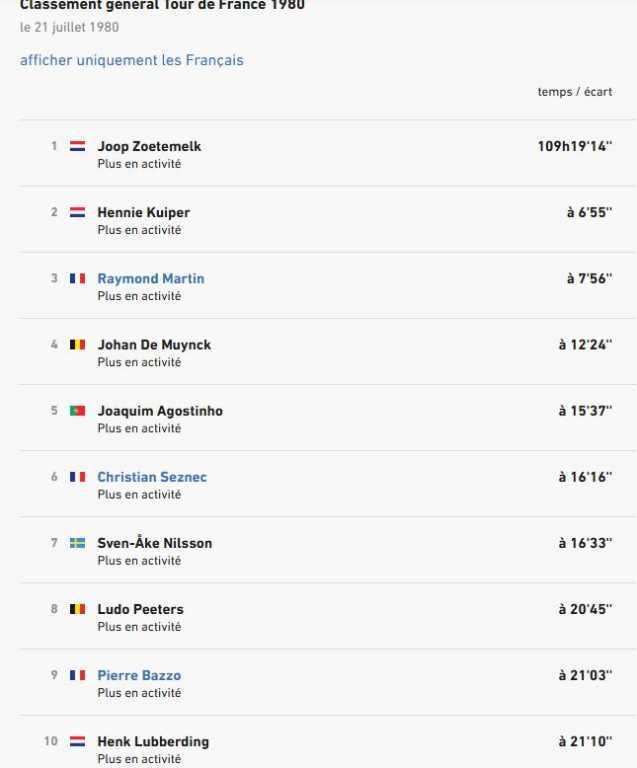637x768 pixels.
Task: Click the name Hennie Kuiper
Action: 143,212
